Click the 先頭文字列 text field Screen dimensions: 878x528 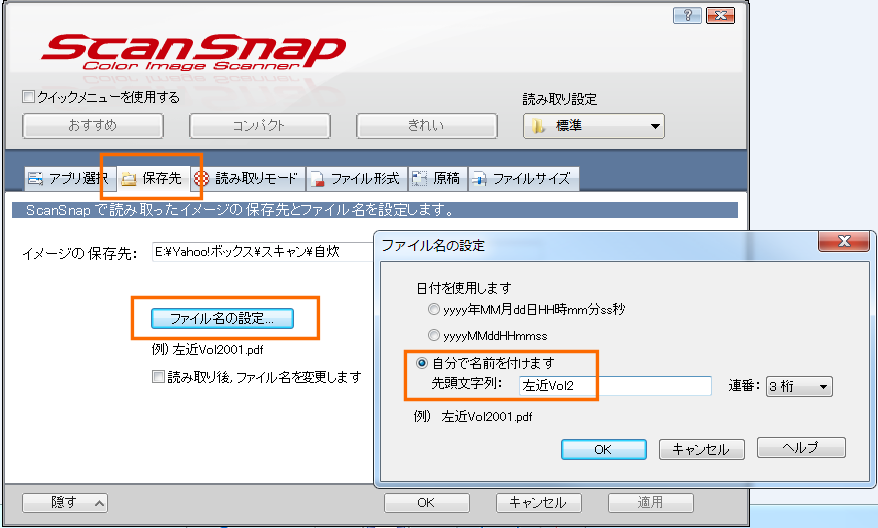[x=613, y=386]
